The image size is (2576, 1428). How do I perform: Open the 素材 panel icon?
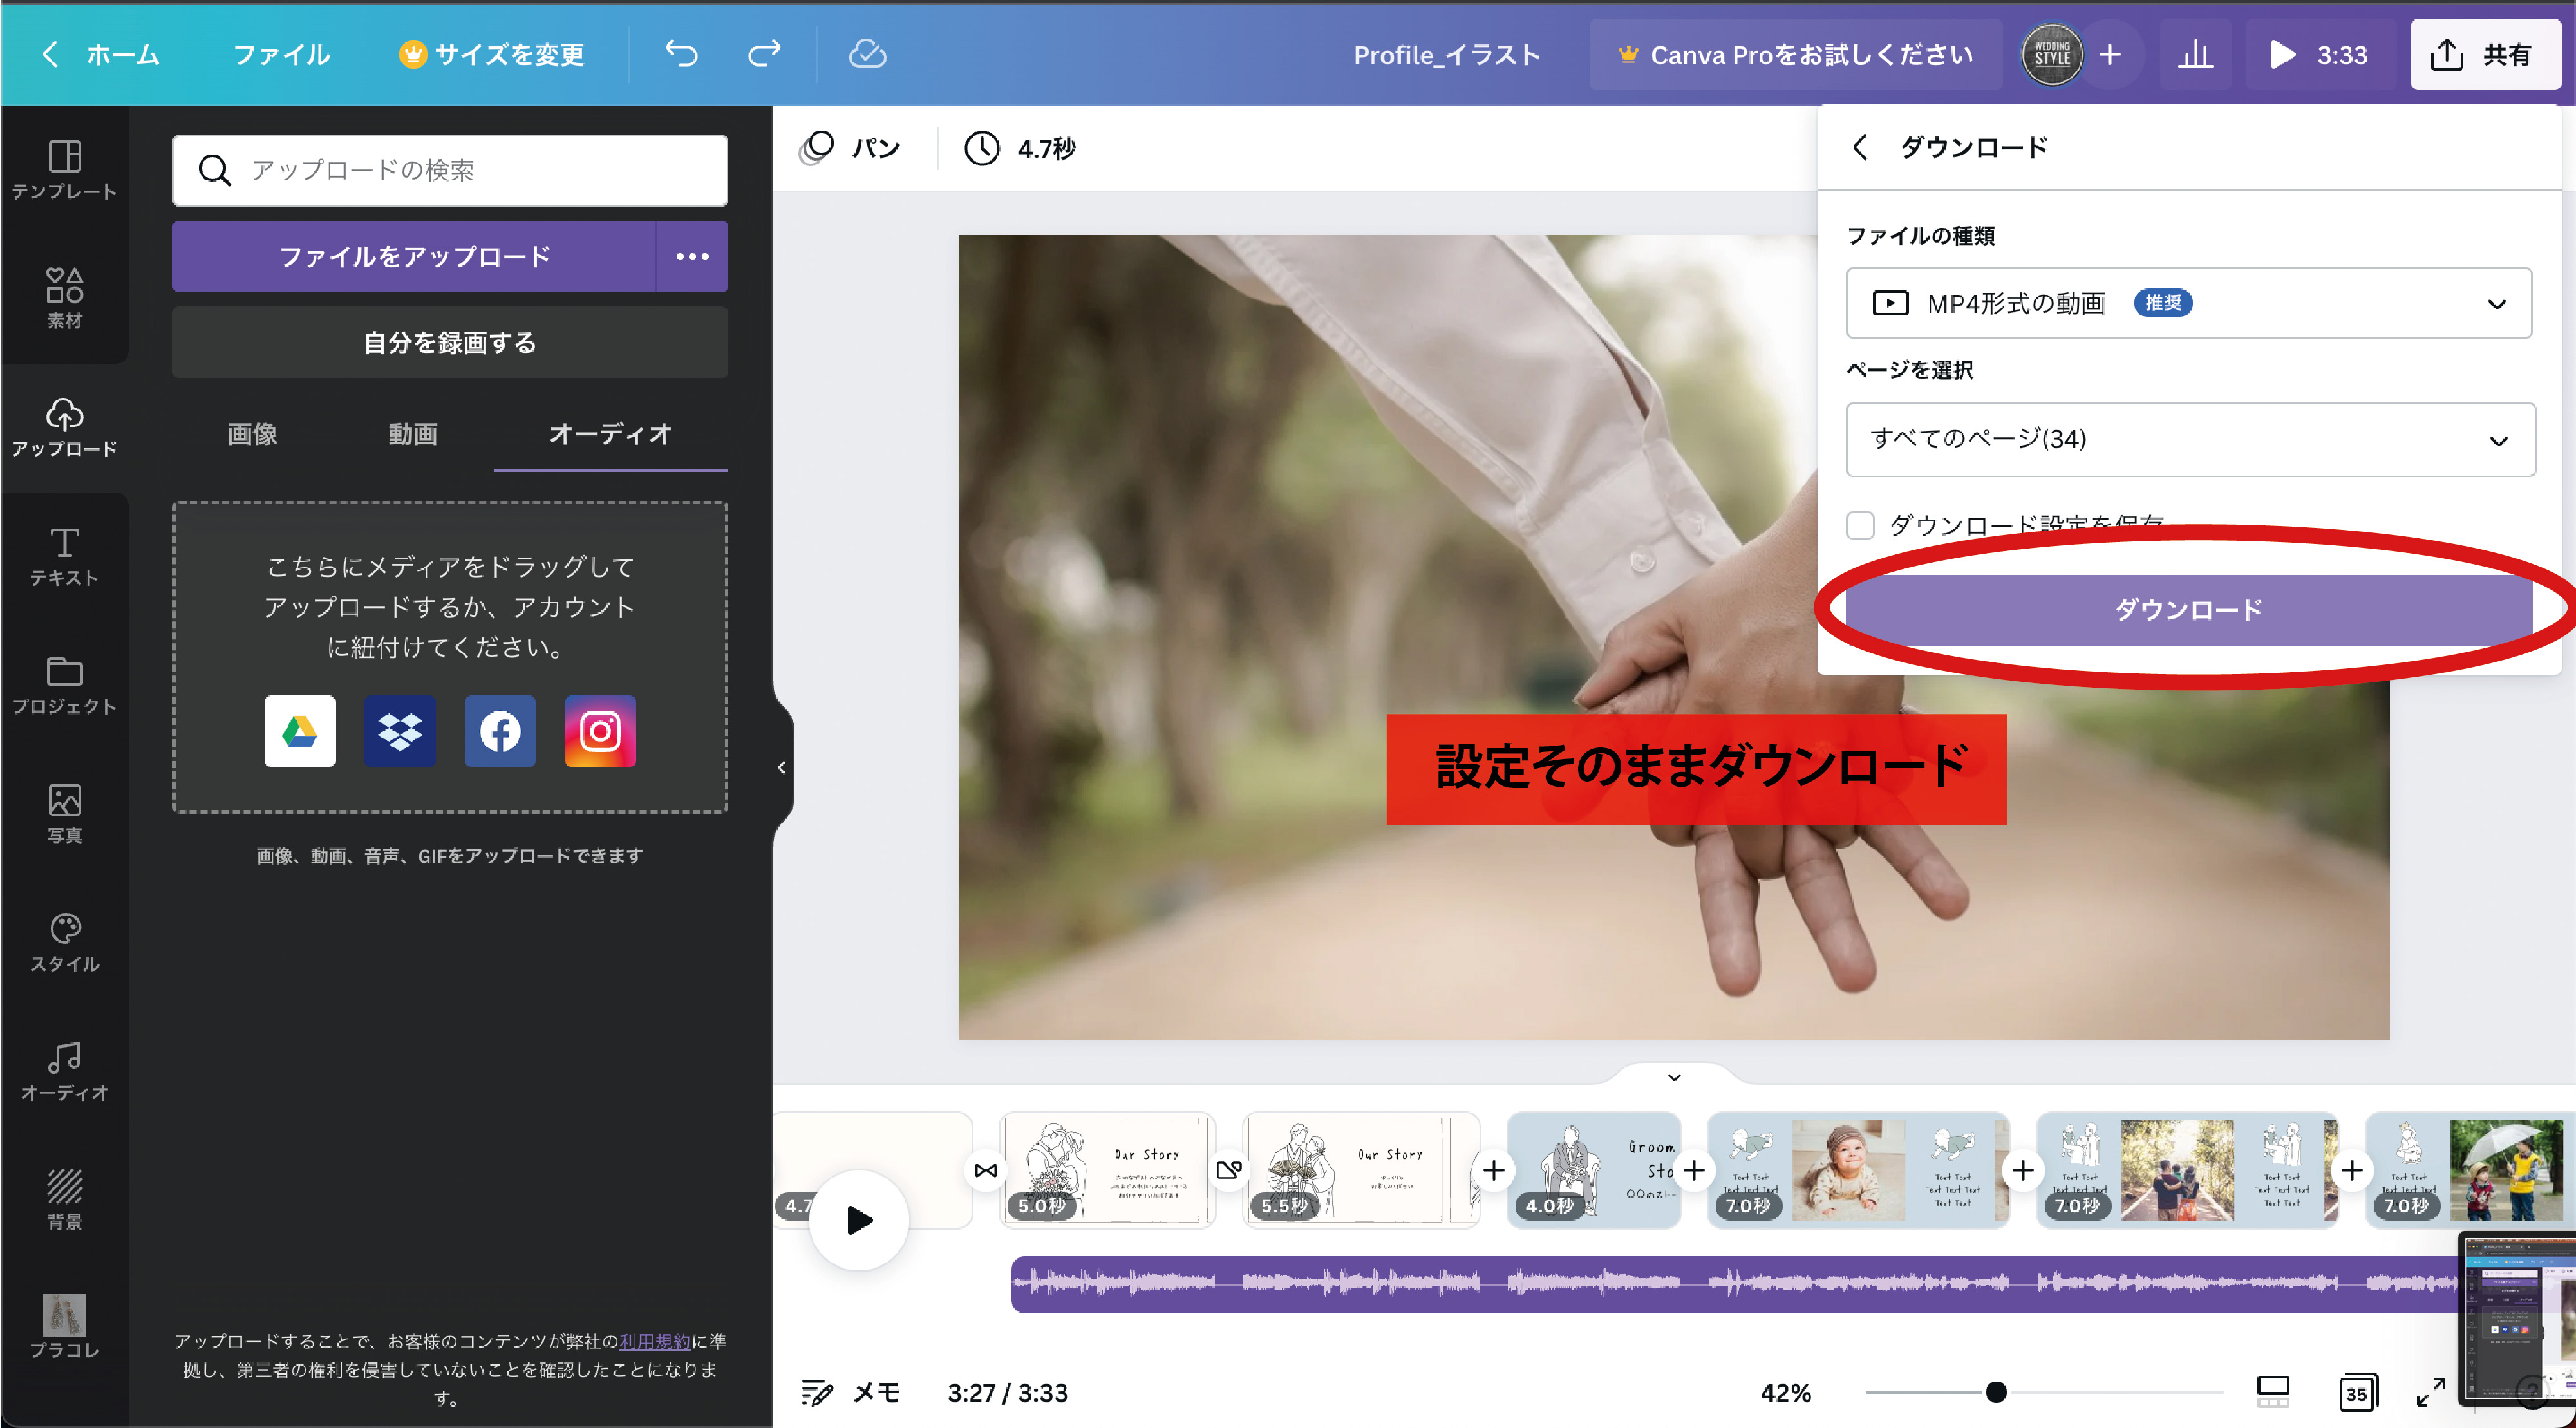pyautogui.click(x=64, y=297)
